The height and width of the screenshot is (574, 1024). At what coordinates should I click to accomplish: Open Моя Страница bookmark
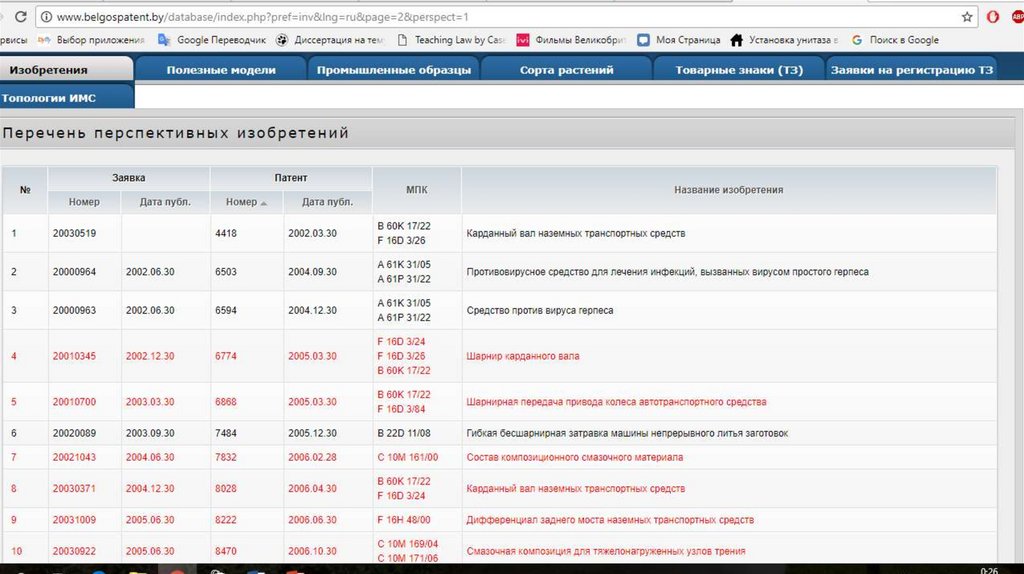coord(679,40)
